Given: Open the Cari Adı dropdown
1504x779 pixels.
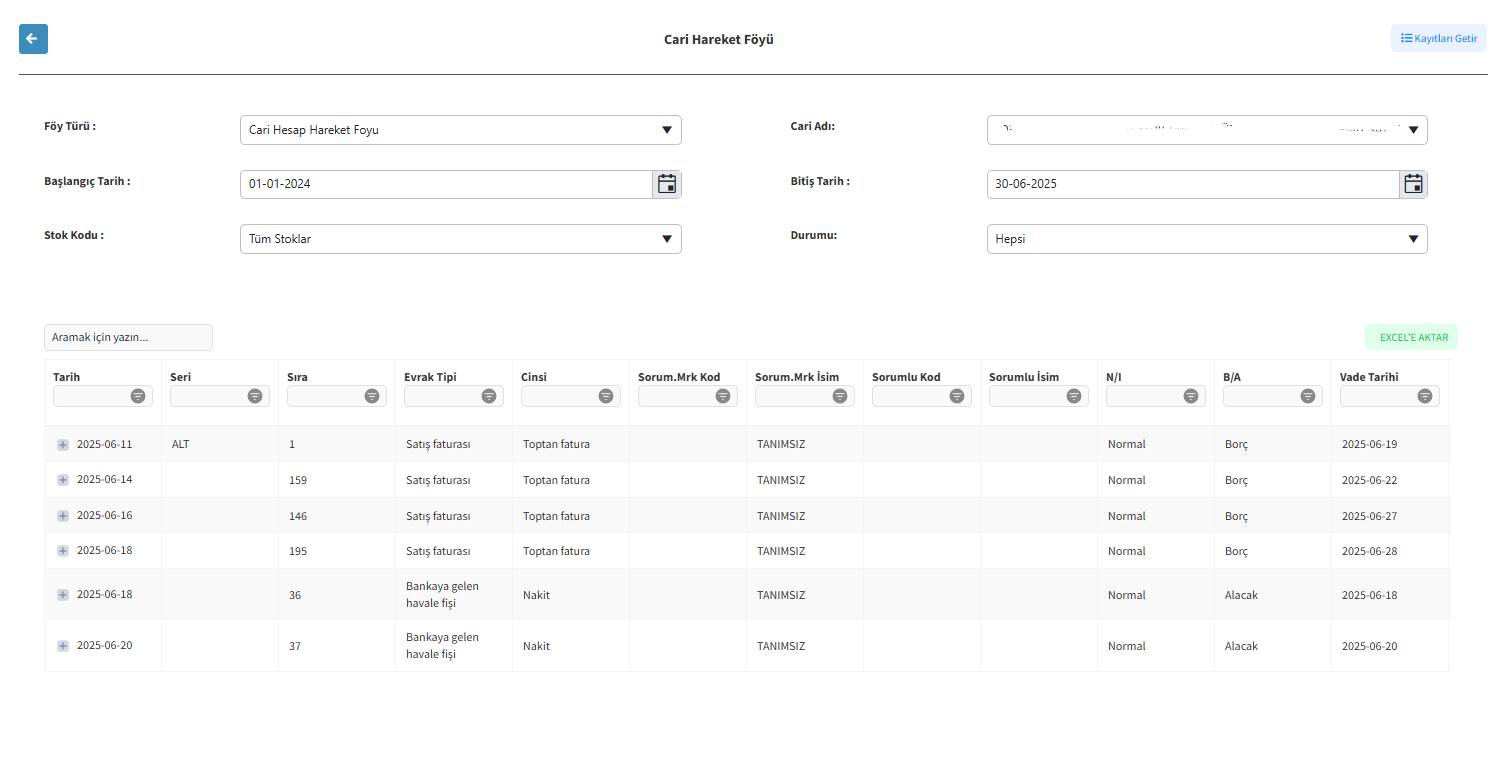Looking at the screenshot, I should [x=1207, y=130].
